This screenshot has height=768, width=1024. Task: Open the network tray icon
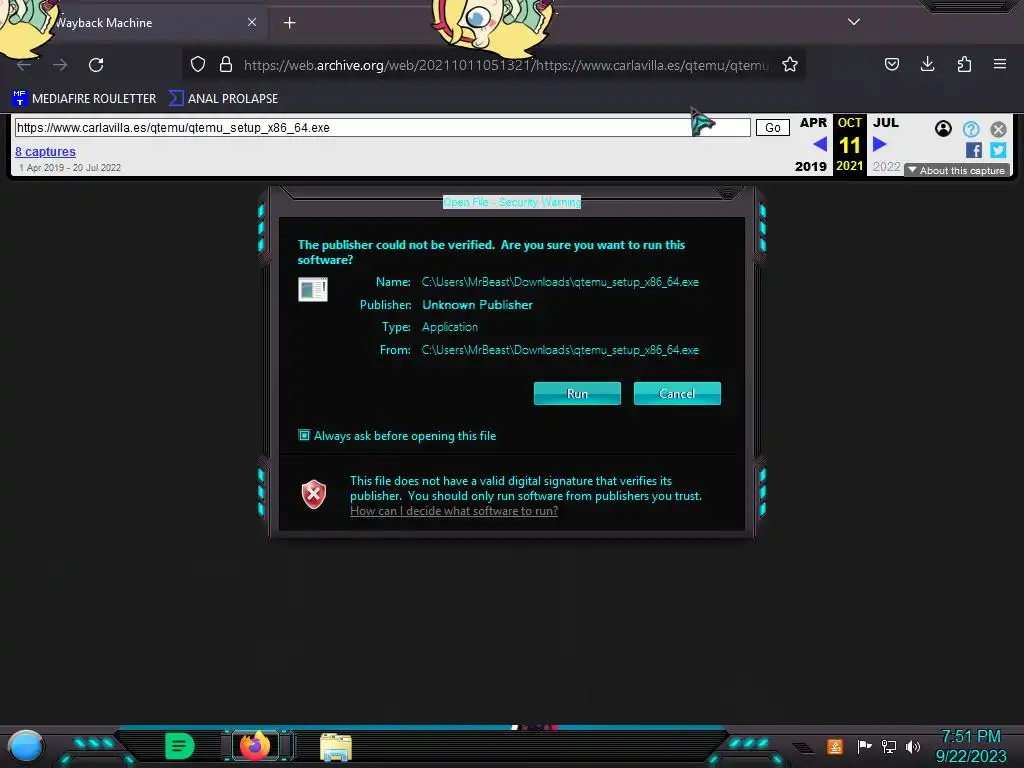tap(889, 746)
